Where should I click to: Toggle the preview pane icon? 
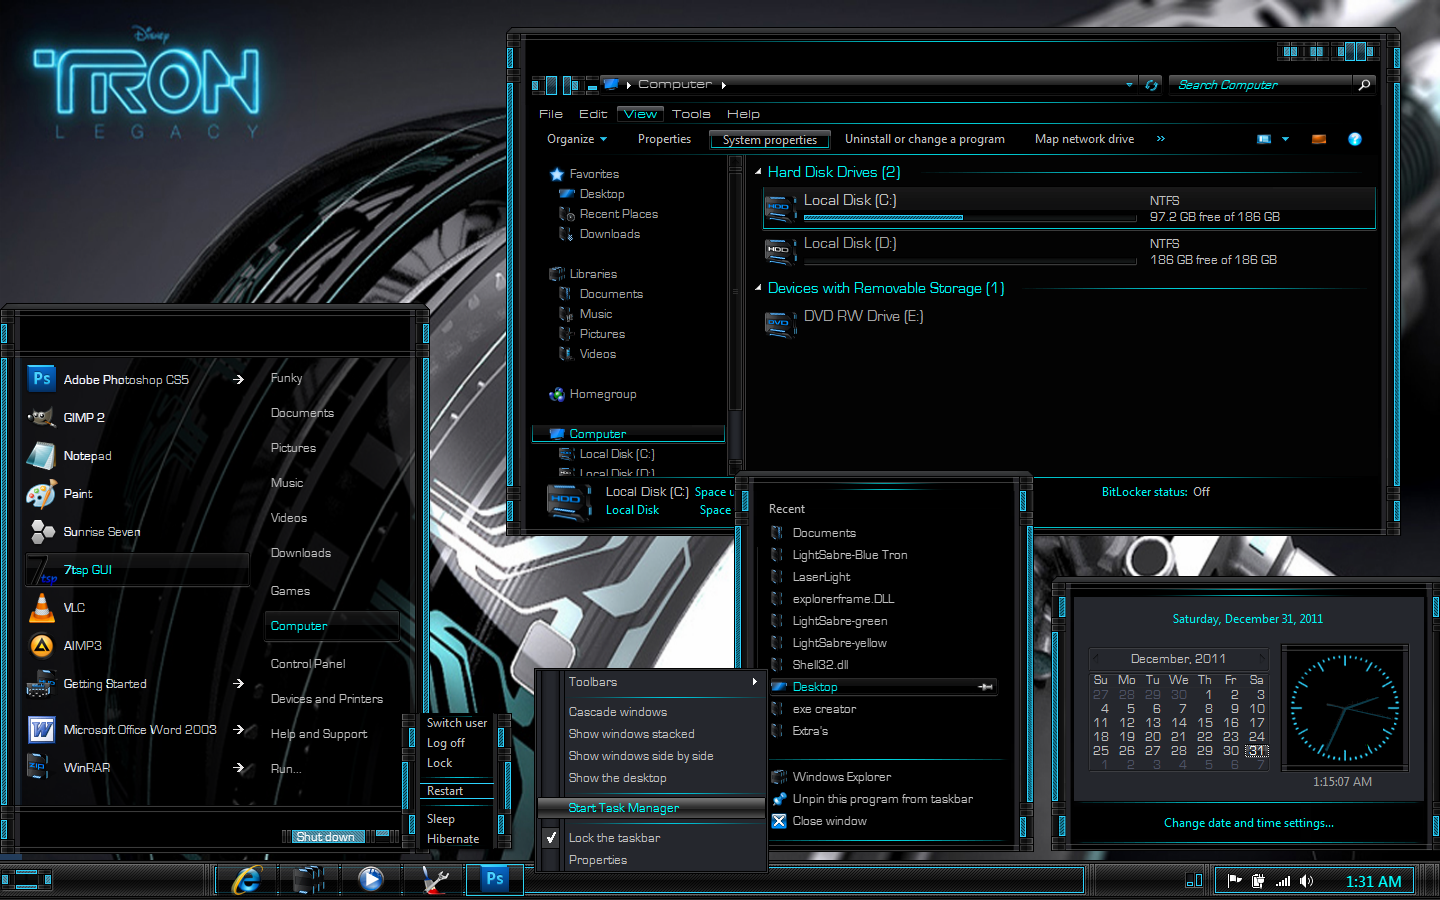[1319, 139]
